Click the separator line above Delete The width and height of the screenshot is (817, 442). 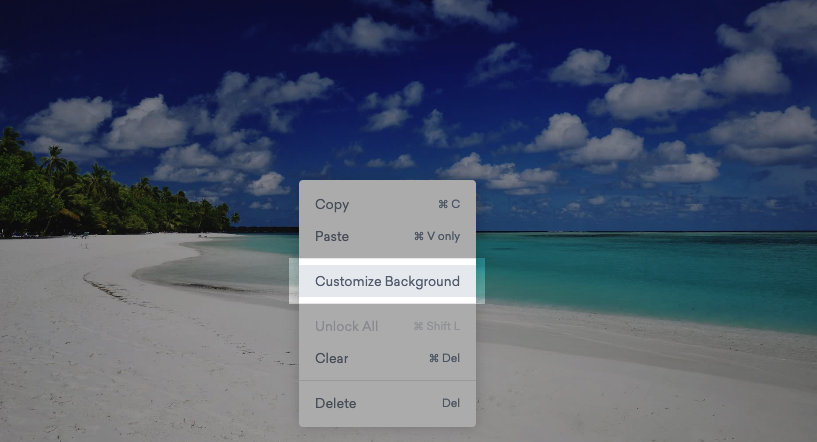[387, 381]
